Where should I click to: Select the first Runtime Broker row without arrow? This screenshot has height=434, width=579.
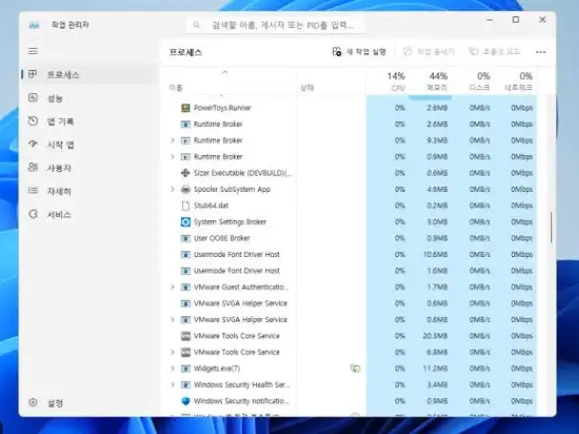coord(349,124)
